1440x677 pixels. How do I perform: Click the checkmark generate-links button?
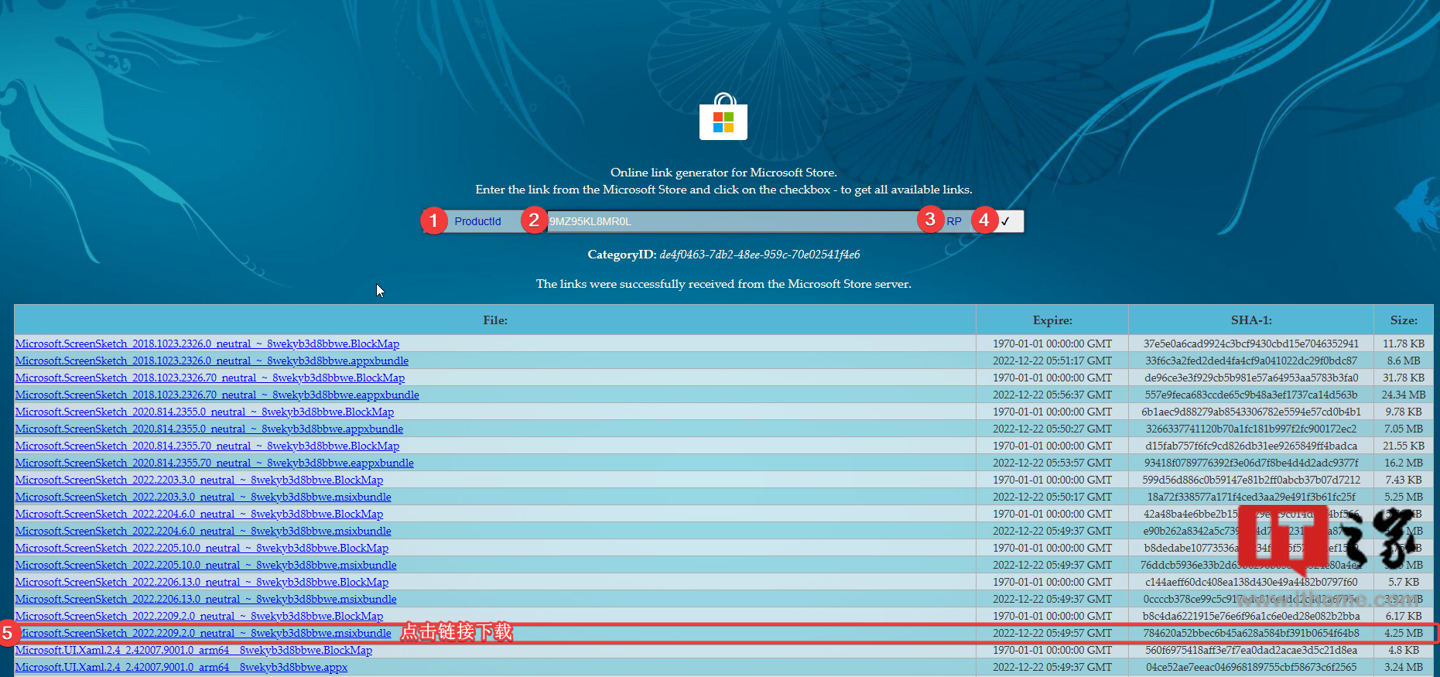pos(1005,221)
